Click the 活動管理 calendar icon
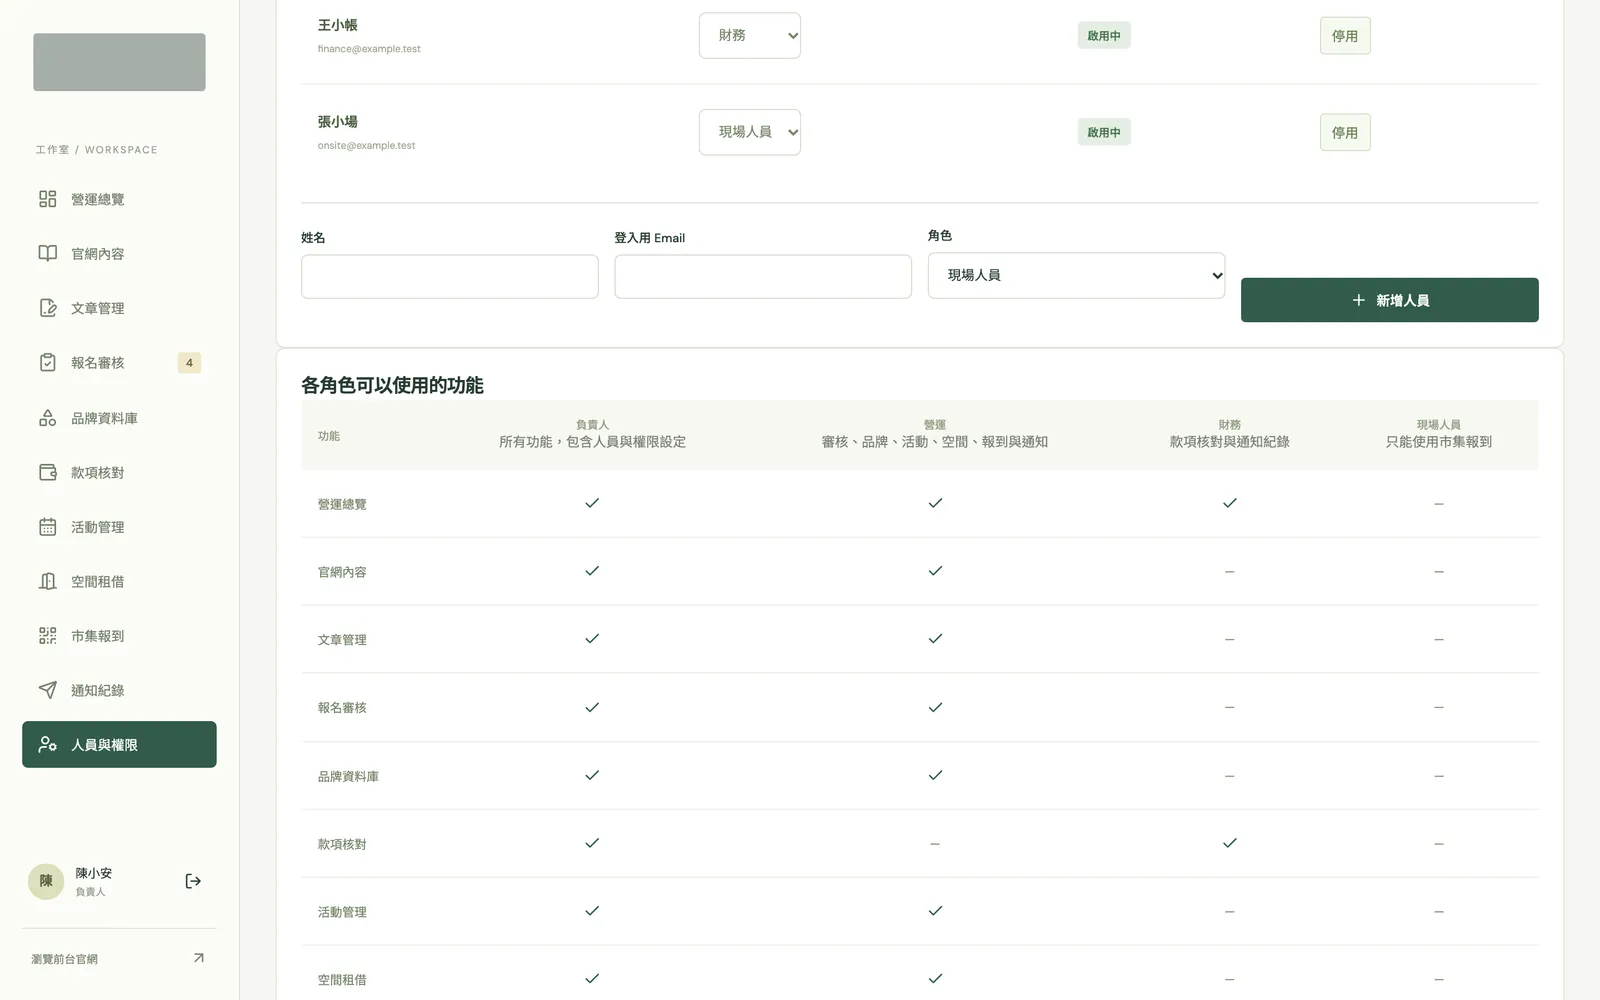The image size is (1600, 1000). (x=47, y=527)
